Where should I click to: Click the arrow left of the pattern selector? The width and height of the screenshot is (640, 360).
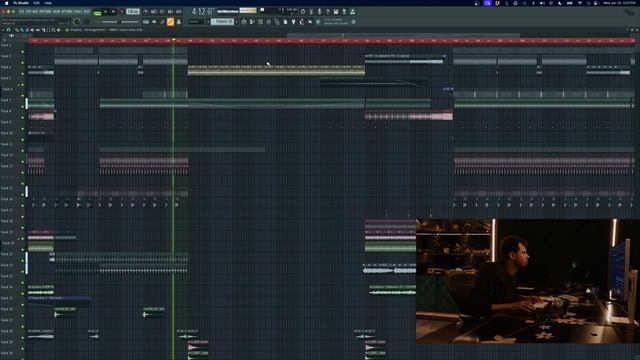(x=208, y=22)
